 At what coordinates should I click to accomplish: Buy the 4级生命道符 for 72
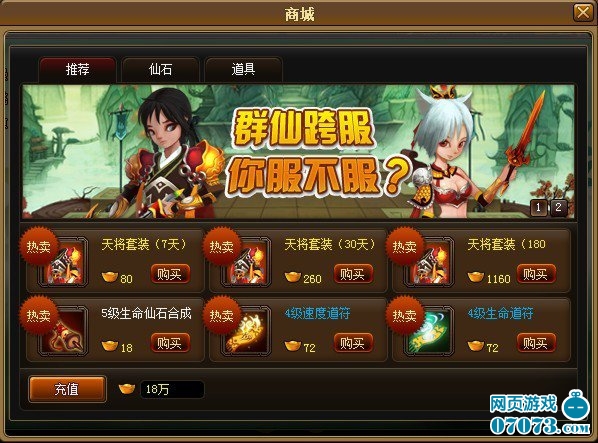[536, 343]
